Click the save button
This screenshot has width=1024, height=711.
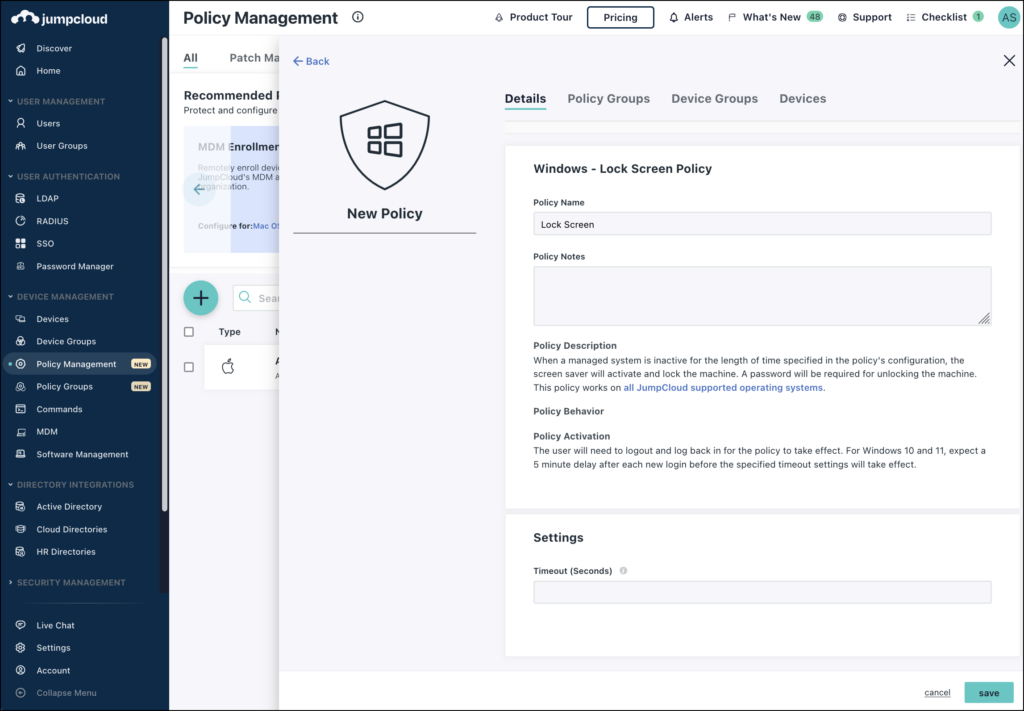(x=988, y=692)
